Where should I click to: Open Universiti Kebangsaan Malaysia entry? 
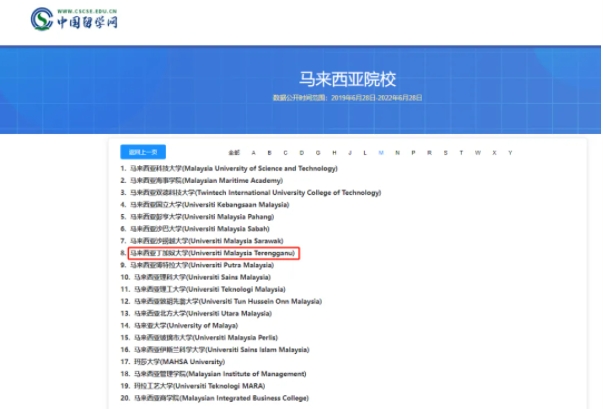(x=210, y=204)
